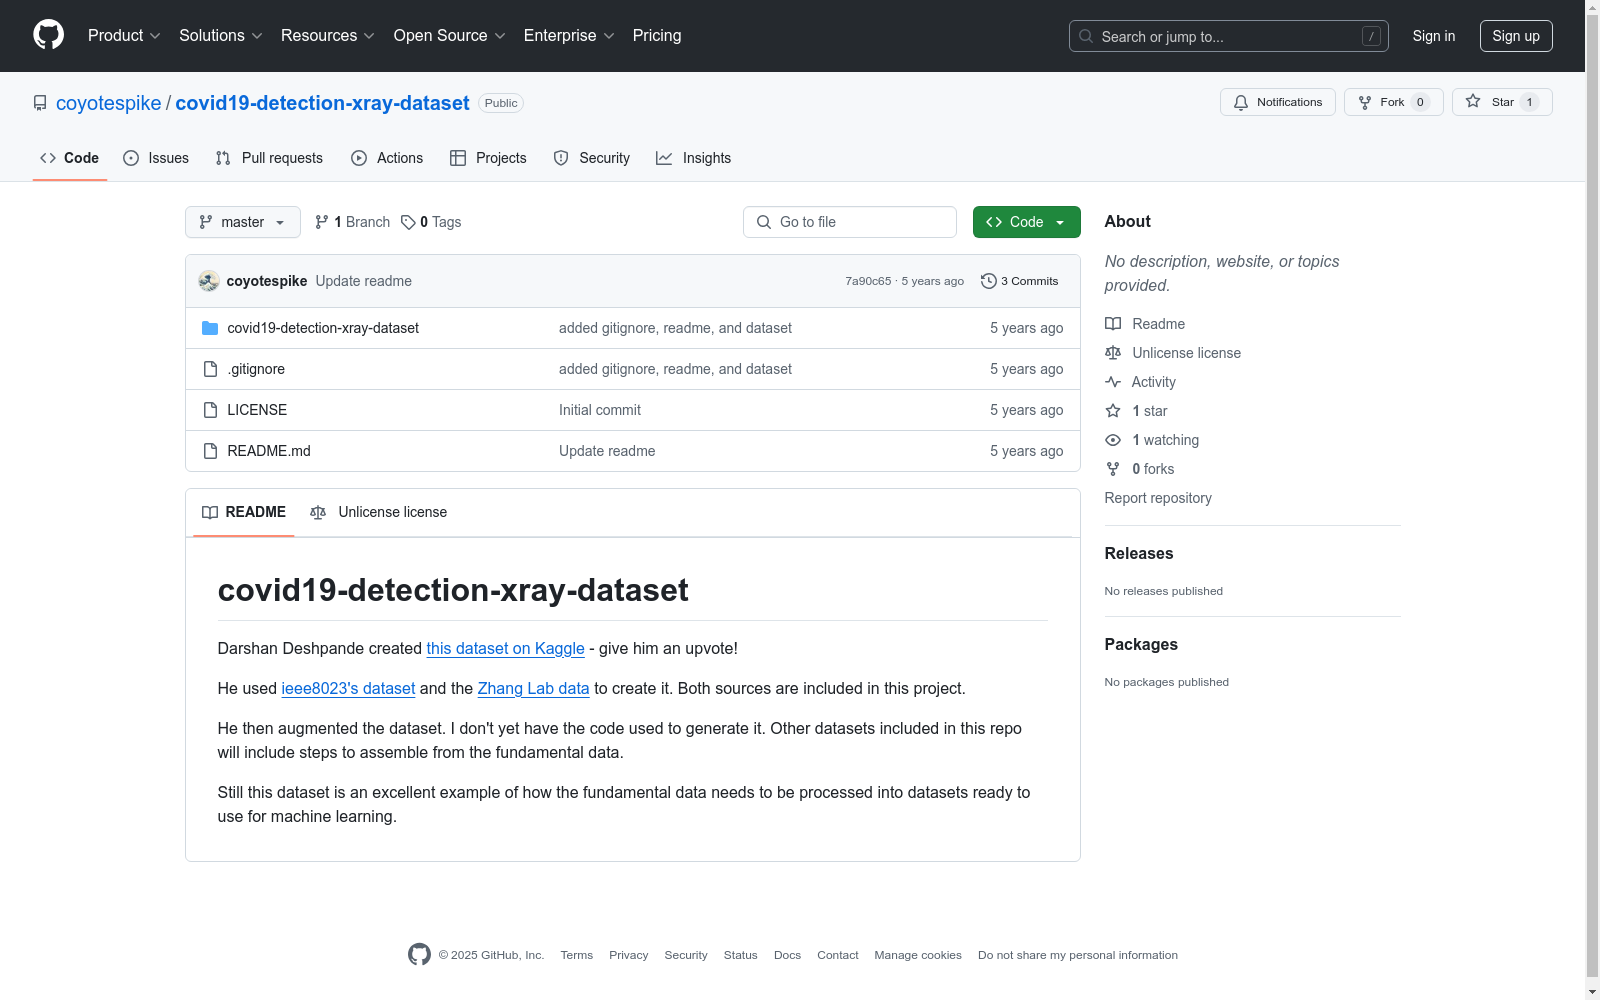Open the footer Terms link
This screenshot has width=1600, height=1000.
(577, 955)
